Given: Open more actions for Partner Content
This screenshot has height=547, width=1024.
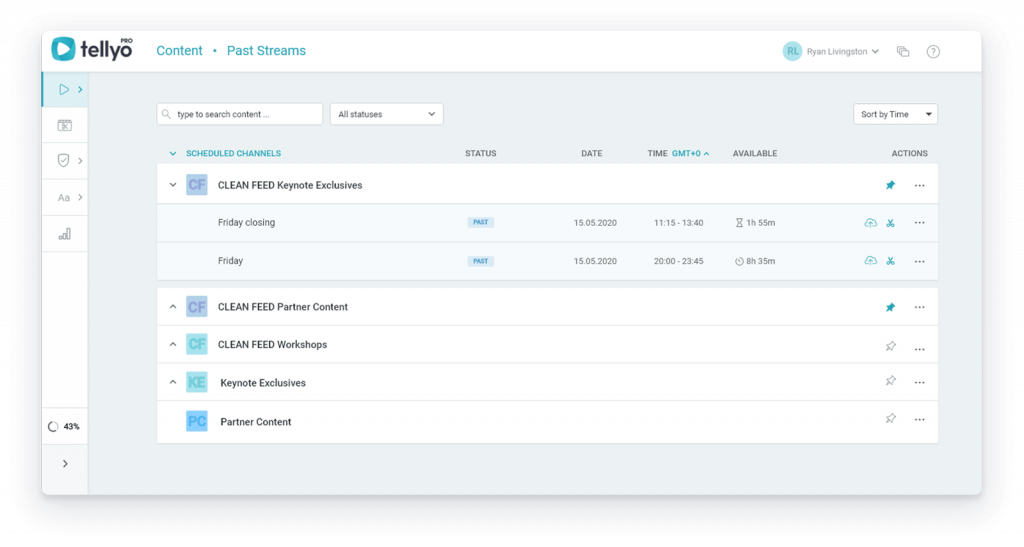Looking at the screenshot, I should coord(920,420).
